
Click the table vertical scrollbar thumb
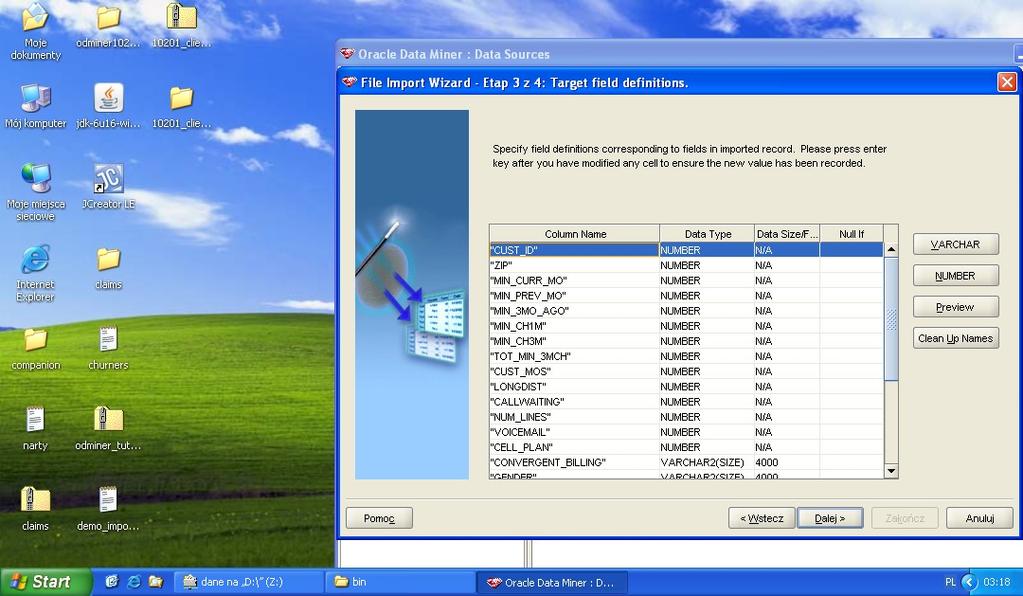[x=891, y=319]
